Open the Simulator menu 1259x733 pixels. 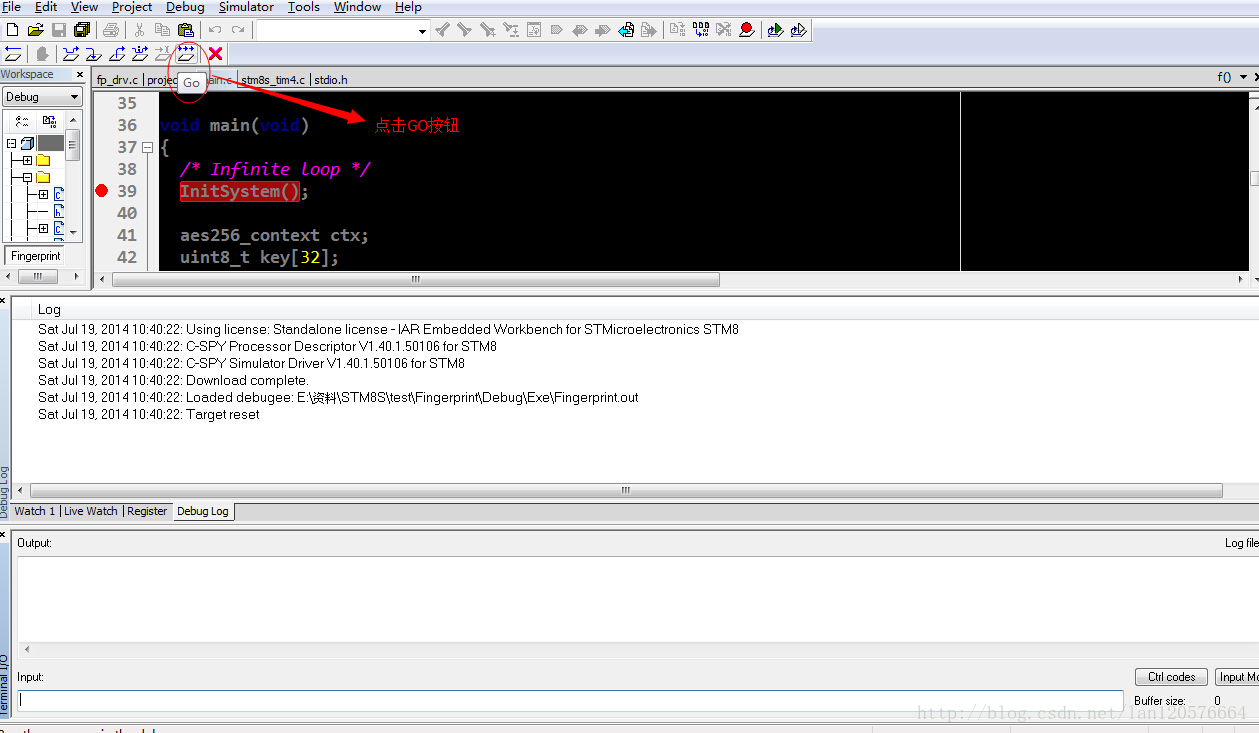[246, 7]
